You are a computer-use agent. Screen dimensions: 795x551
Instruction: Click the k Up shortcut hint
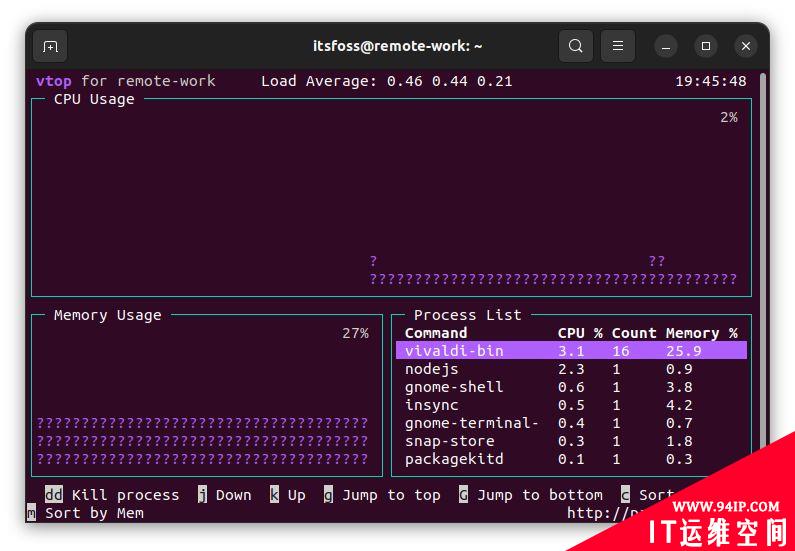click(287, 495)
